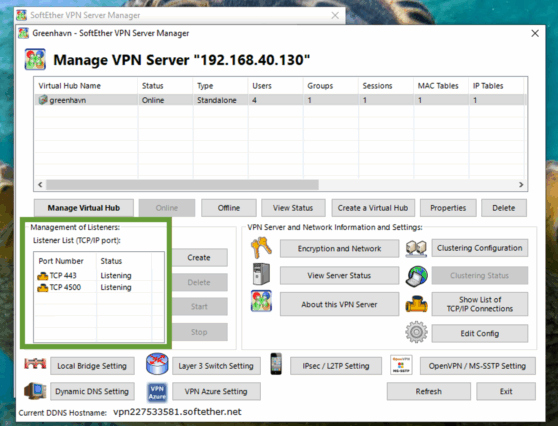The image size is (558, 426).
Task: Click the Groups column header
Action: [x=331, y=86]
